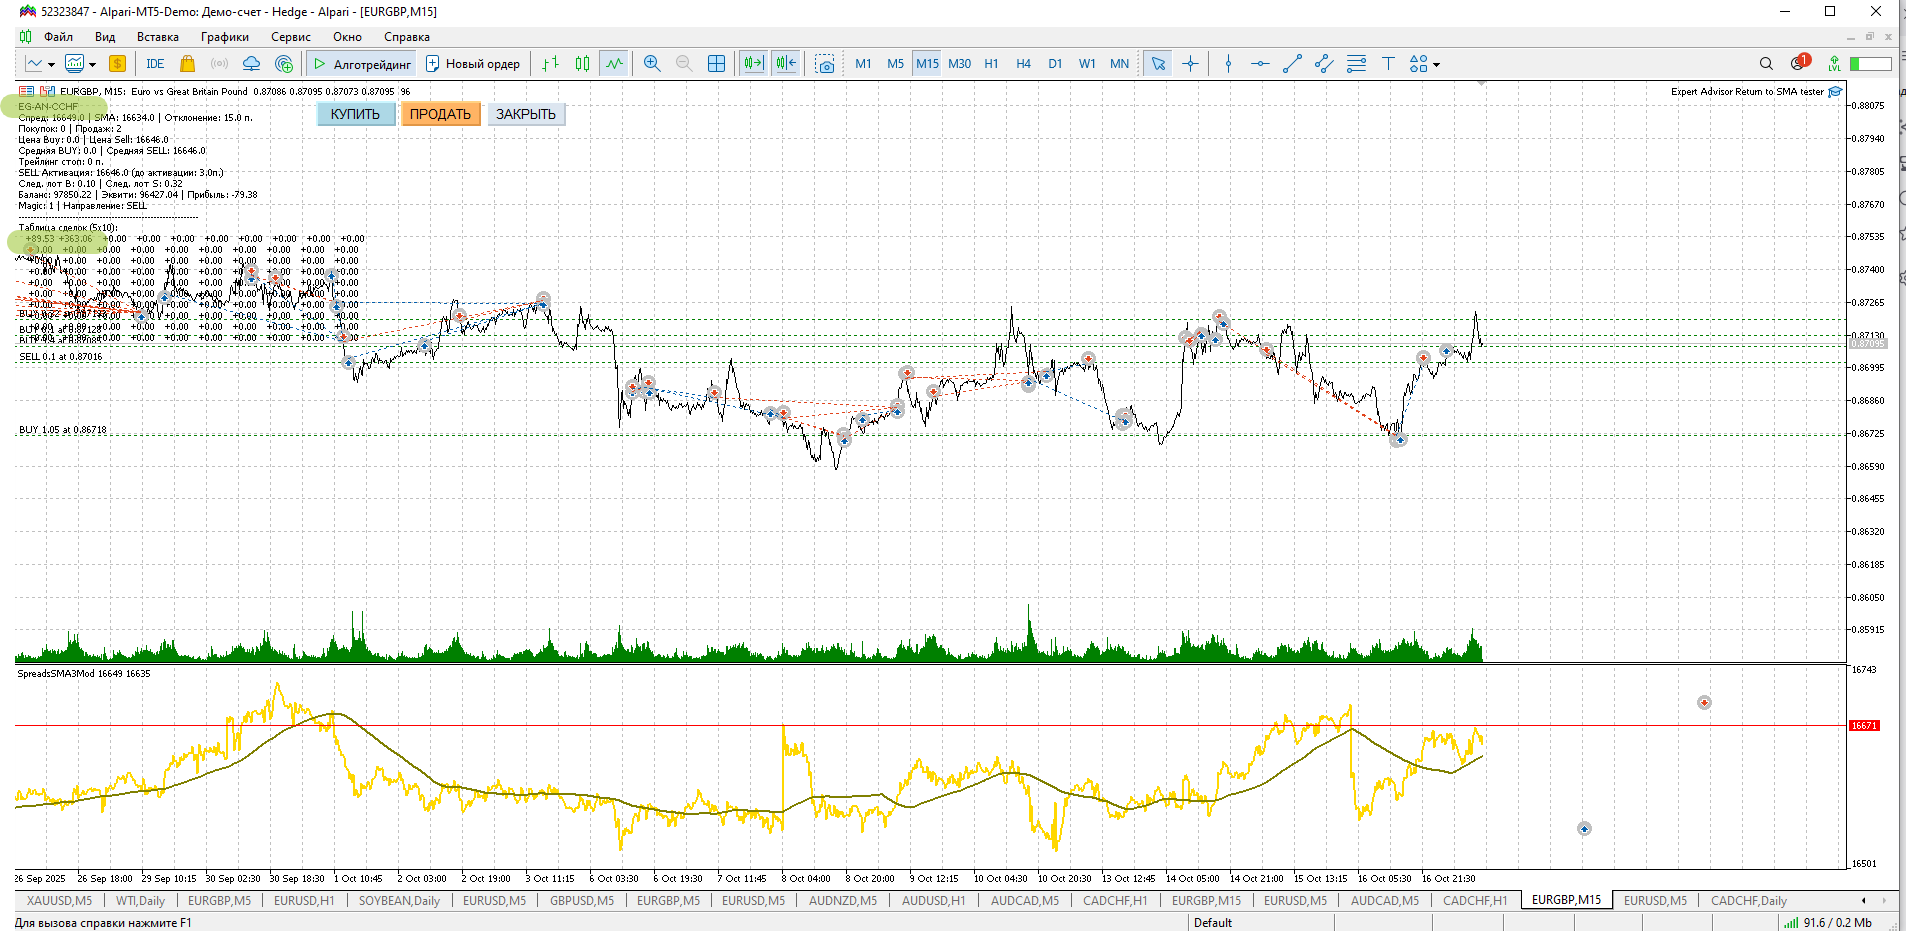Switch to the SOYBEAN,Daily chart tab
1906x931 pixels.
pos(399,901)
